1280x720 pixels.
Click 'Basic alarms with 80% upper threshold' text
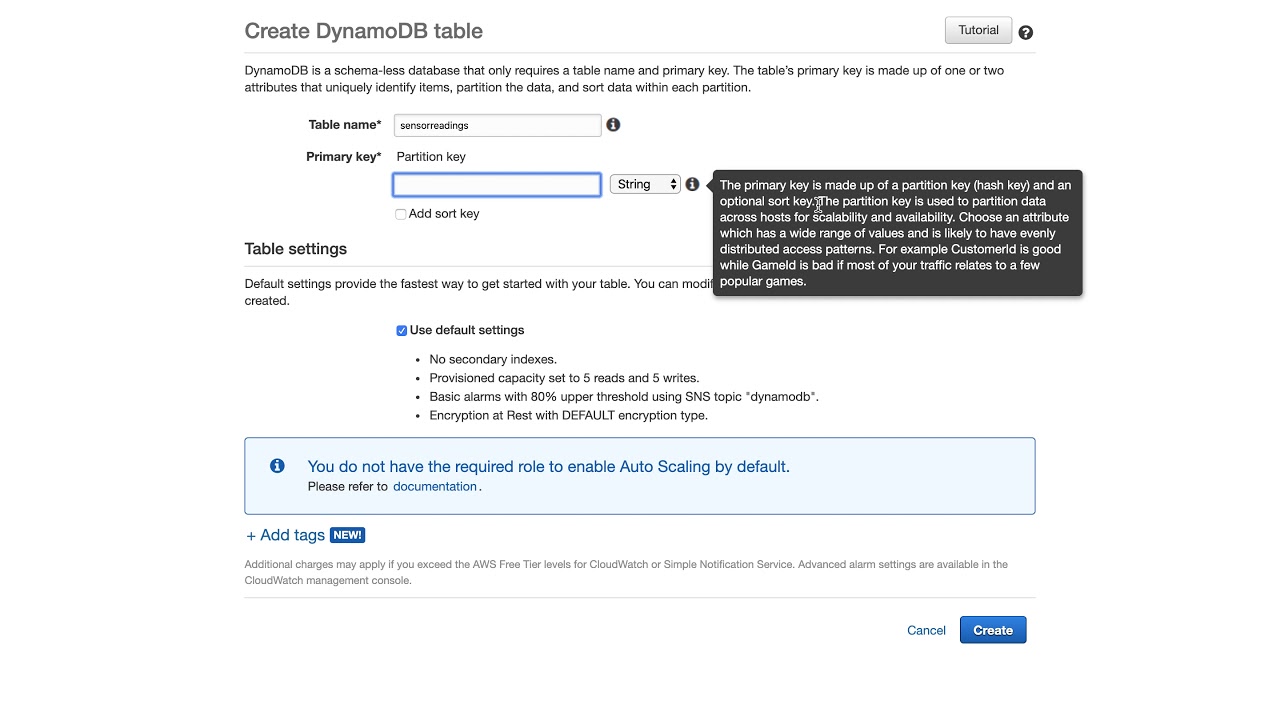click(623, 397)
